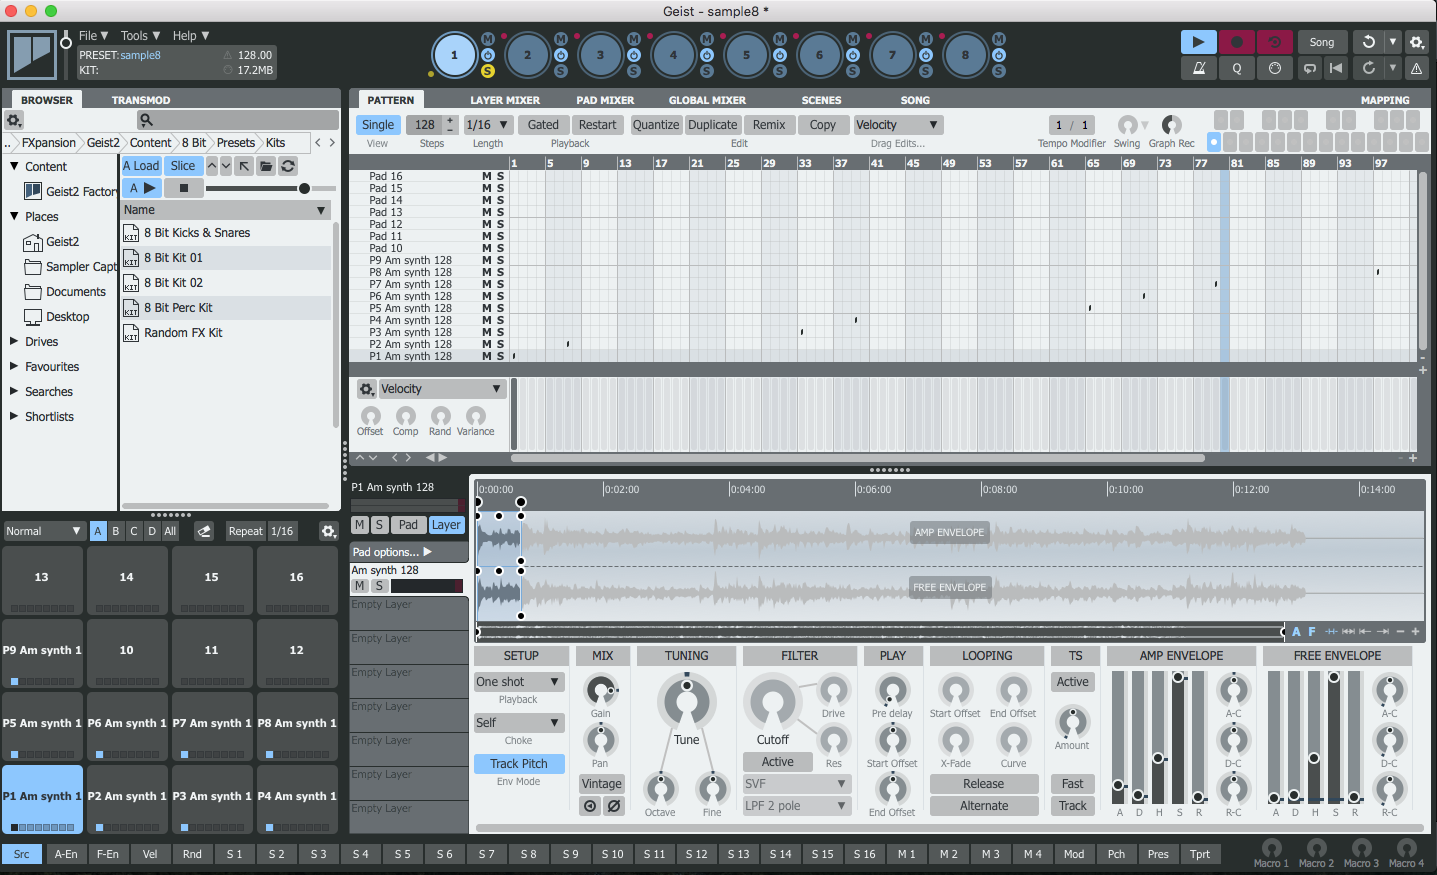Click the undo arrow icon
The image size is (1437, 875).
[x=1368, y=42]
